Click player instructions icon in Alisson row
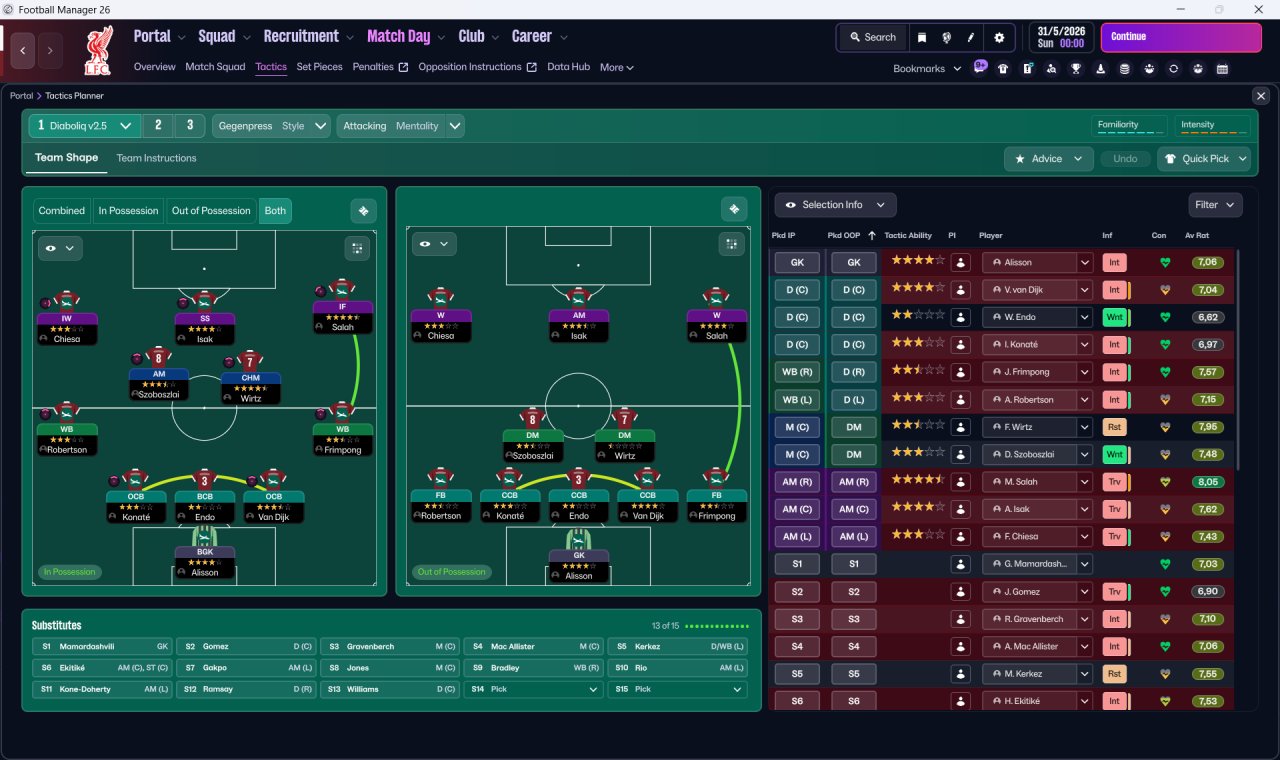1280x760 pixels. tap(961, 263)
